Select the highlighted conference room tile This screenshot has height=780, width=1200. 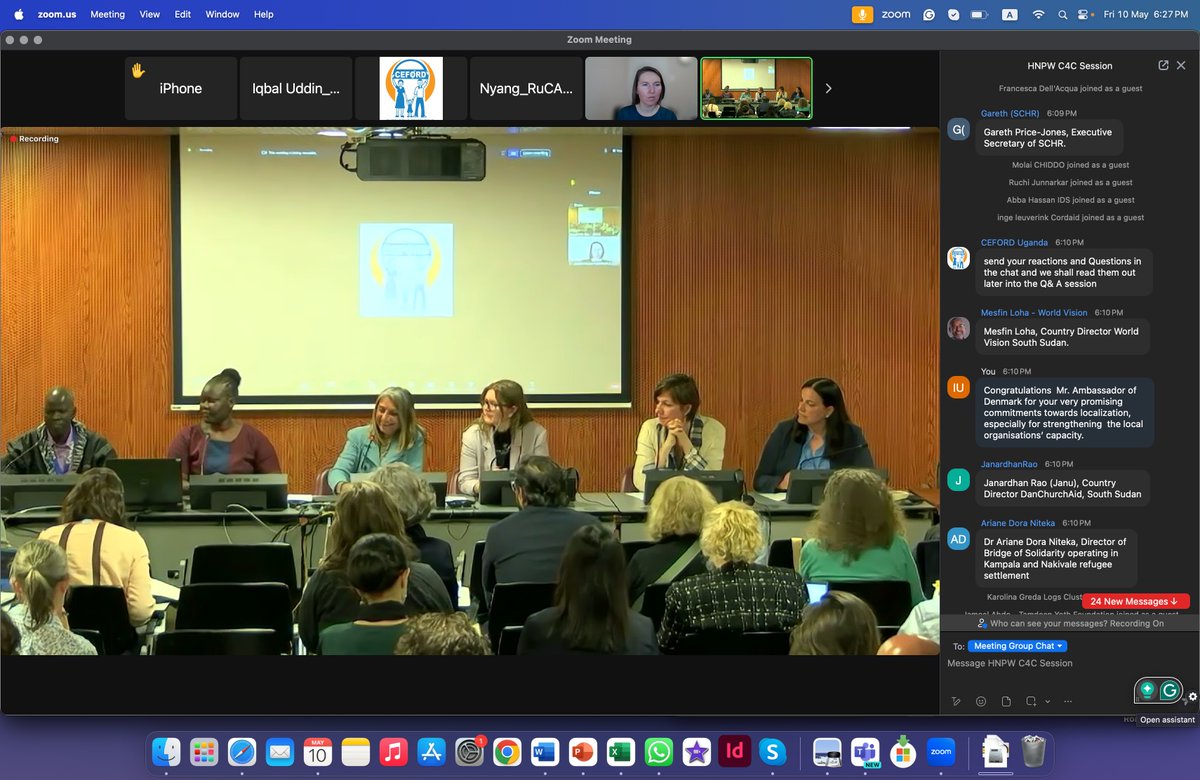point(756,88)
